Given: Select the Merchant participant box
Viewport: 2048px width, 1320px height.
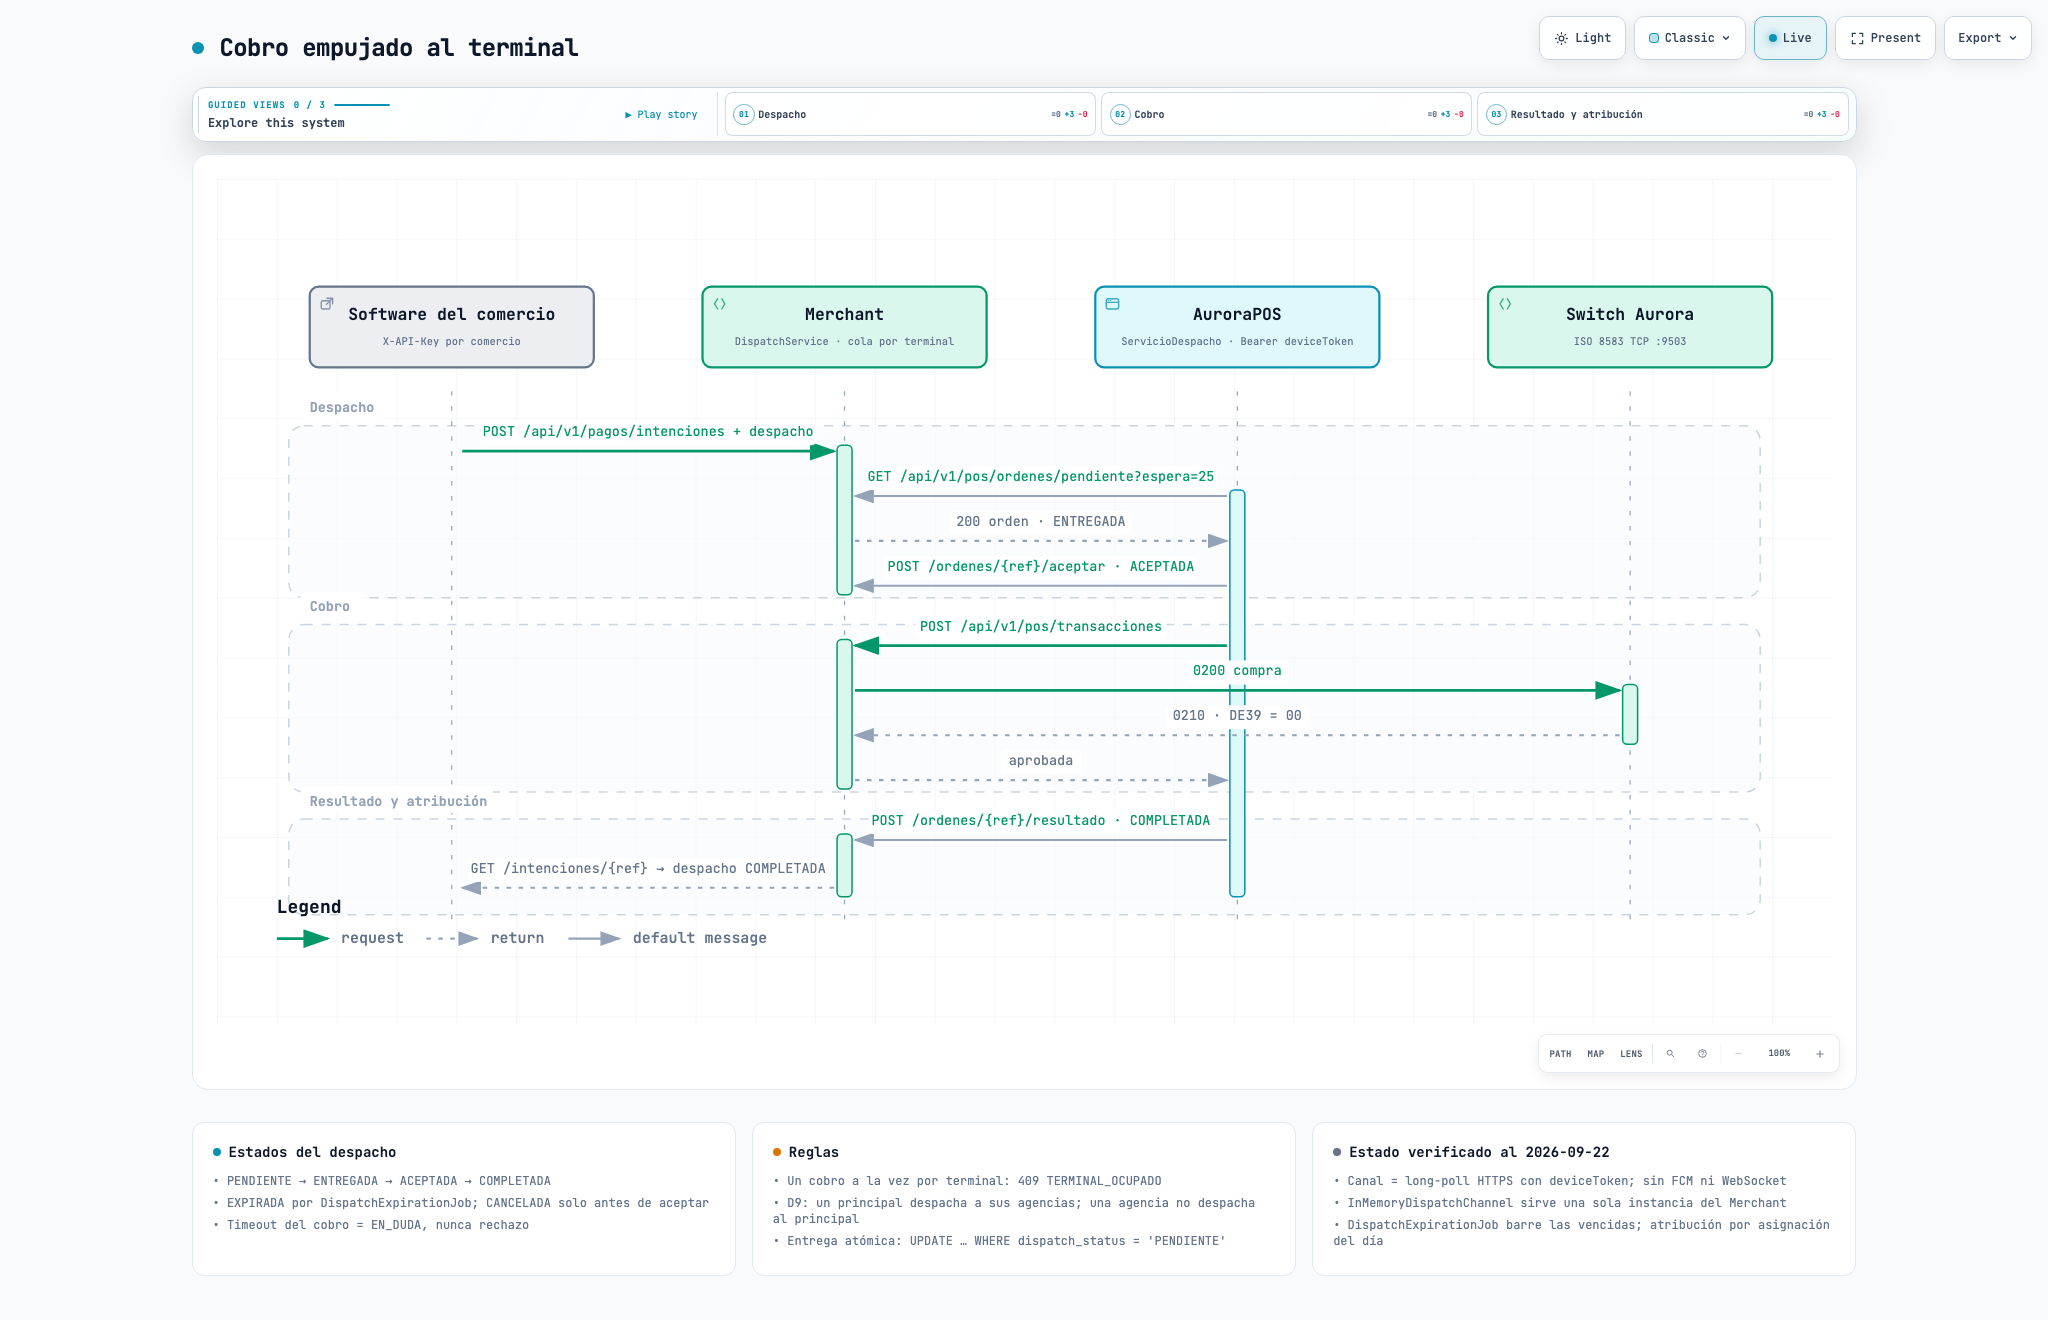Looking at the screenshot, I should point(844,327).
